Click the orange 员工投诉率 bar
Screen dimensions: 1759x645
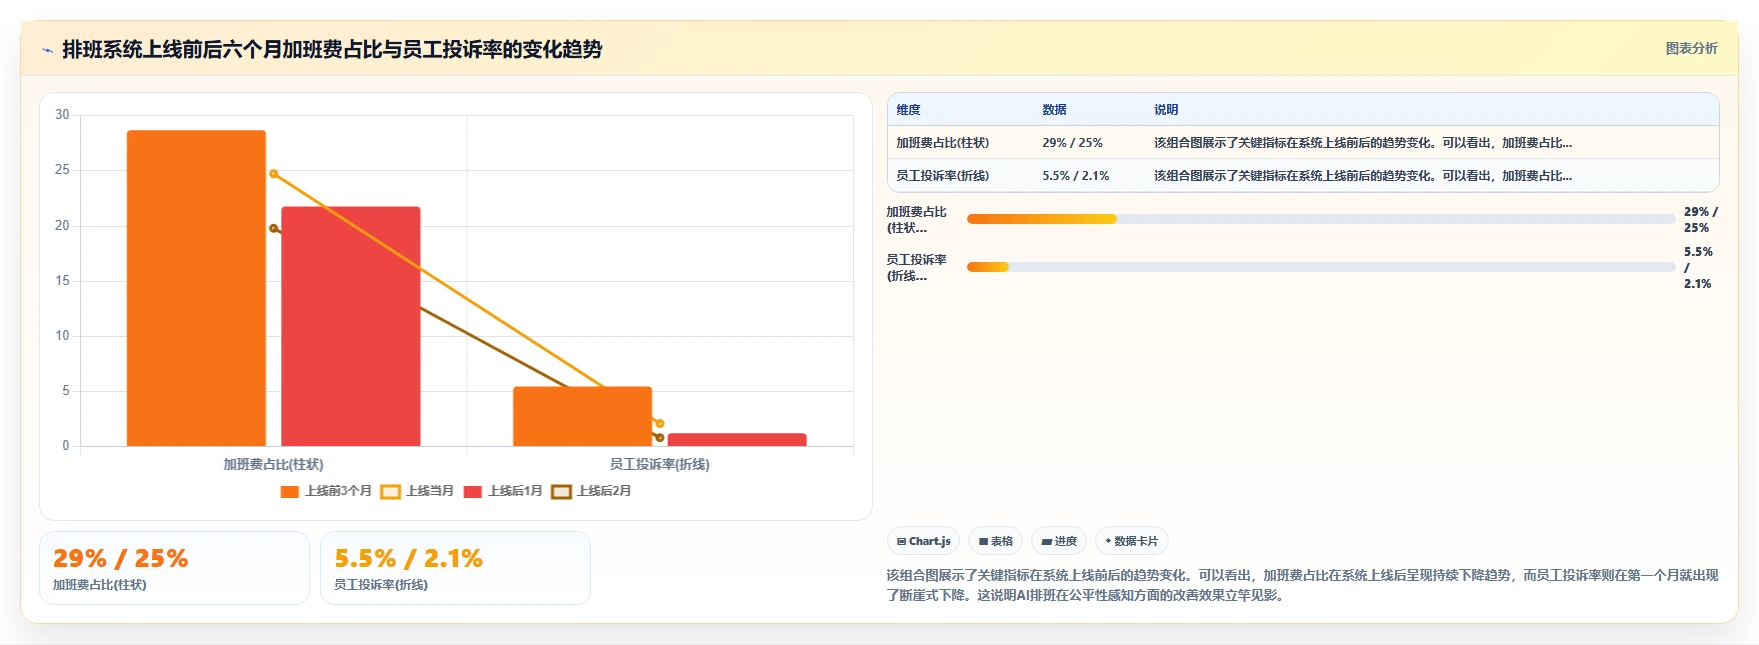tap(582, 416)
